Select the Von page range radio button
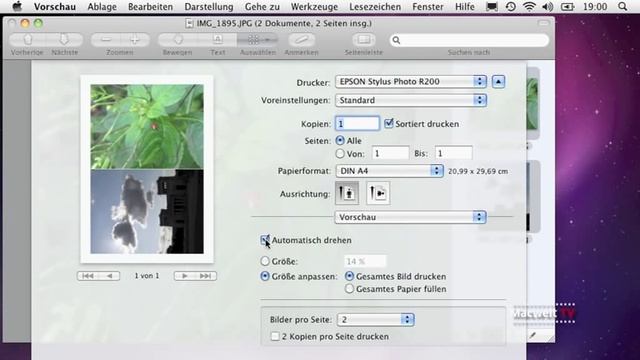The image size is (640, 360). tap(340, 154)
